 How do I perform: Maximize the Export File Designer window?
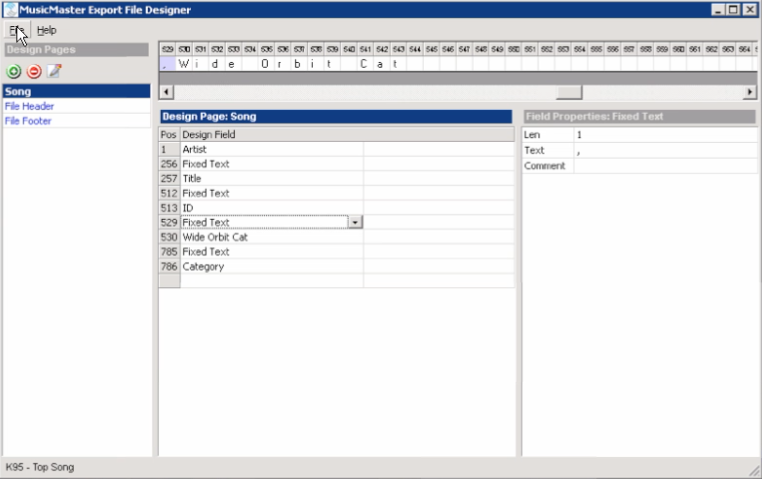click(734, 10)
